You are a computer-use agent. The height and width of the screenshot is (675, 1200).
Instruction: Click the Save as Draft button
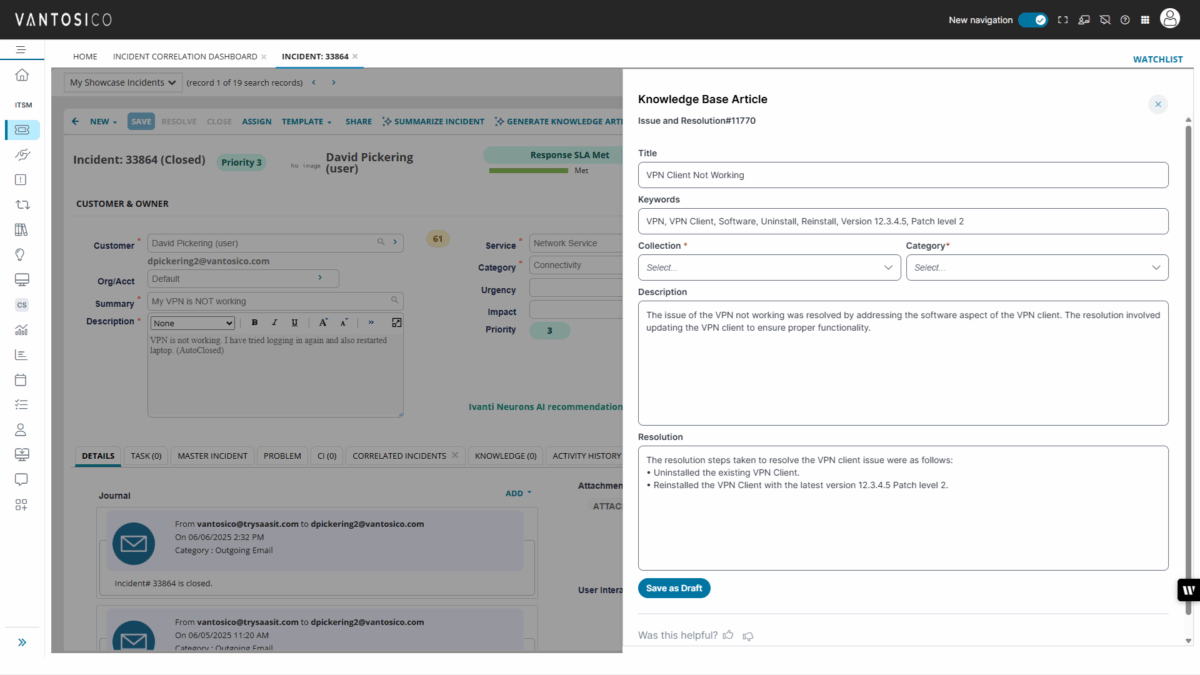click(674, 588)
